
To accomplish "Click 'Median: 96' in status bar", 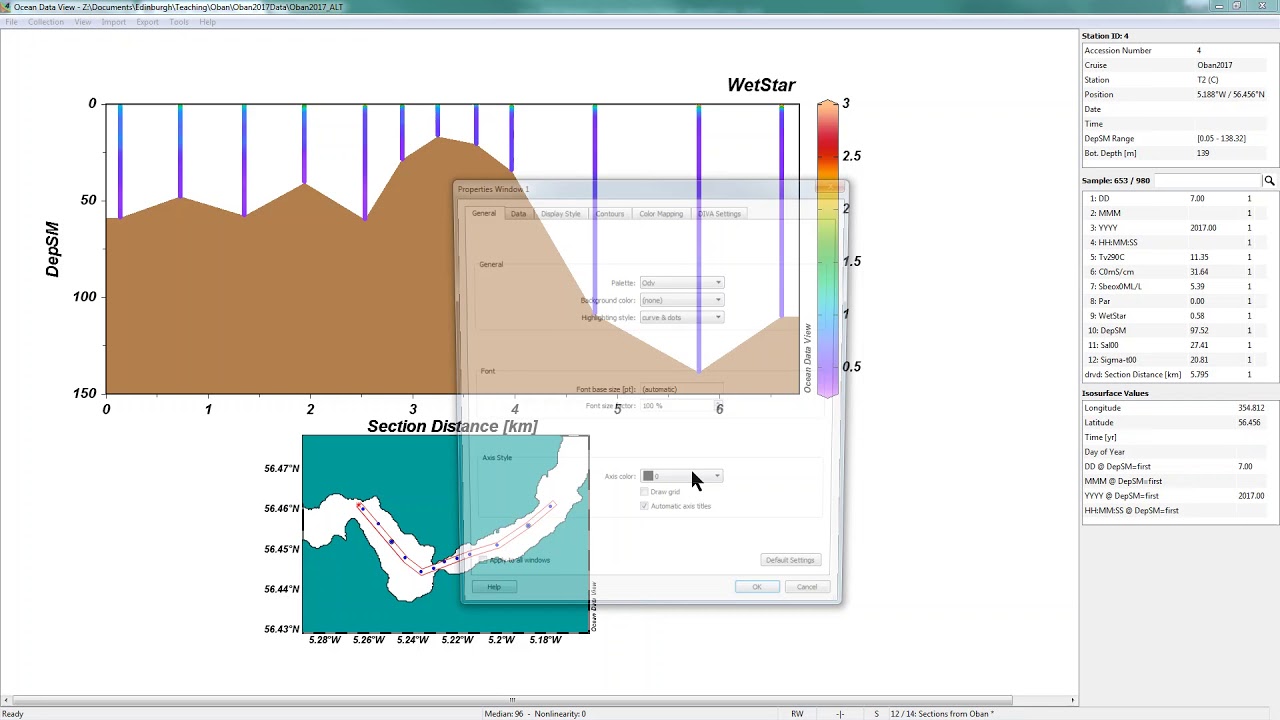I will click(x=505, y=714).
